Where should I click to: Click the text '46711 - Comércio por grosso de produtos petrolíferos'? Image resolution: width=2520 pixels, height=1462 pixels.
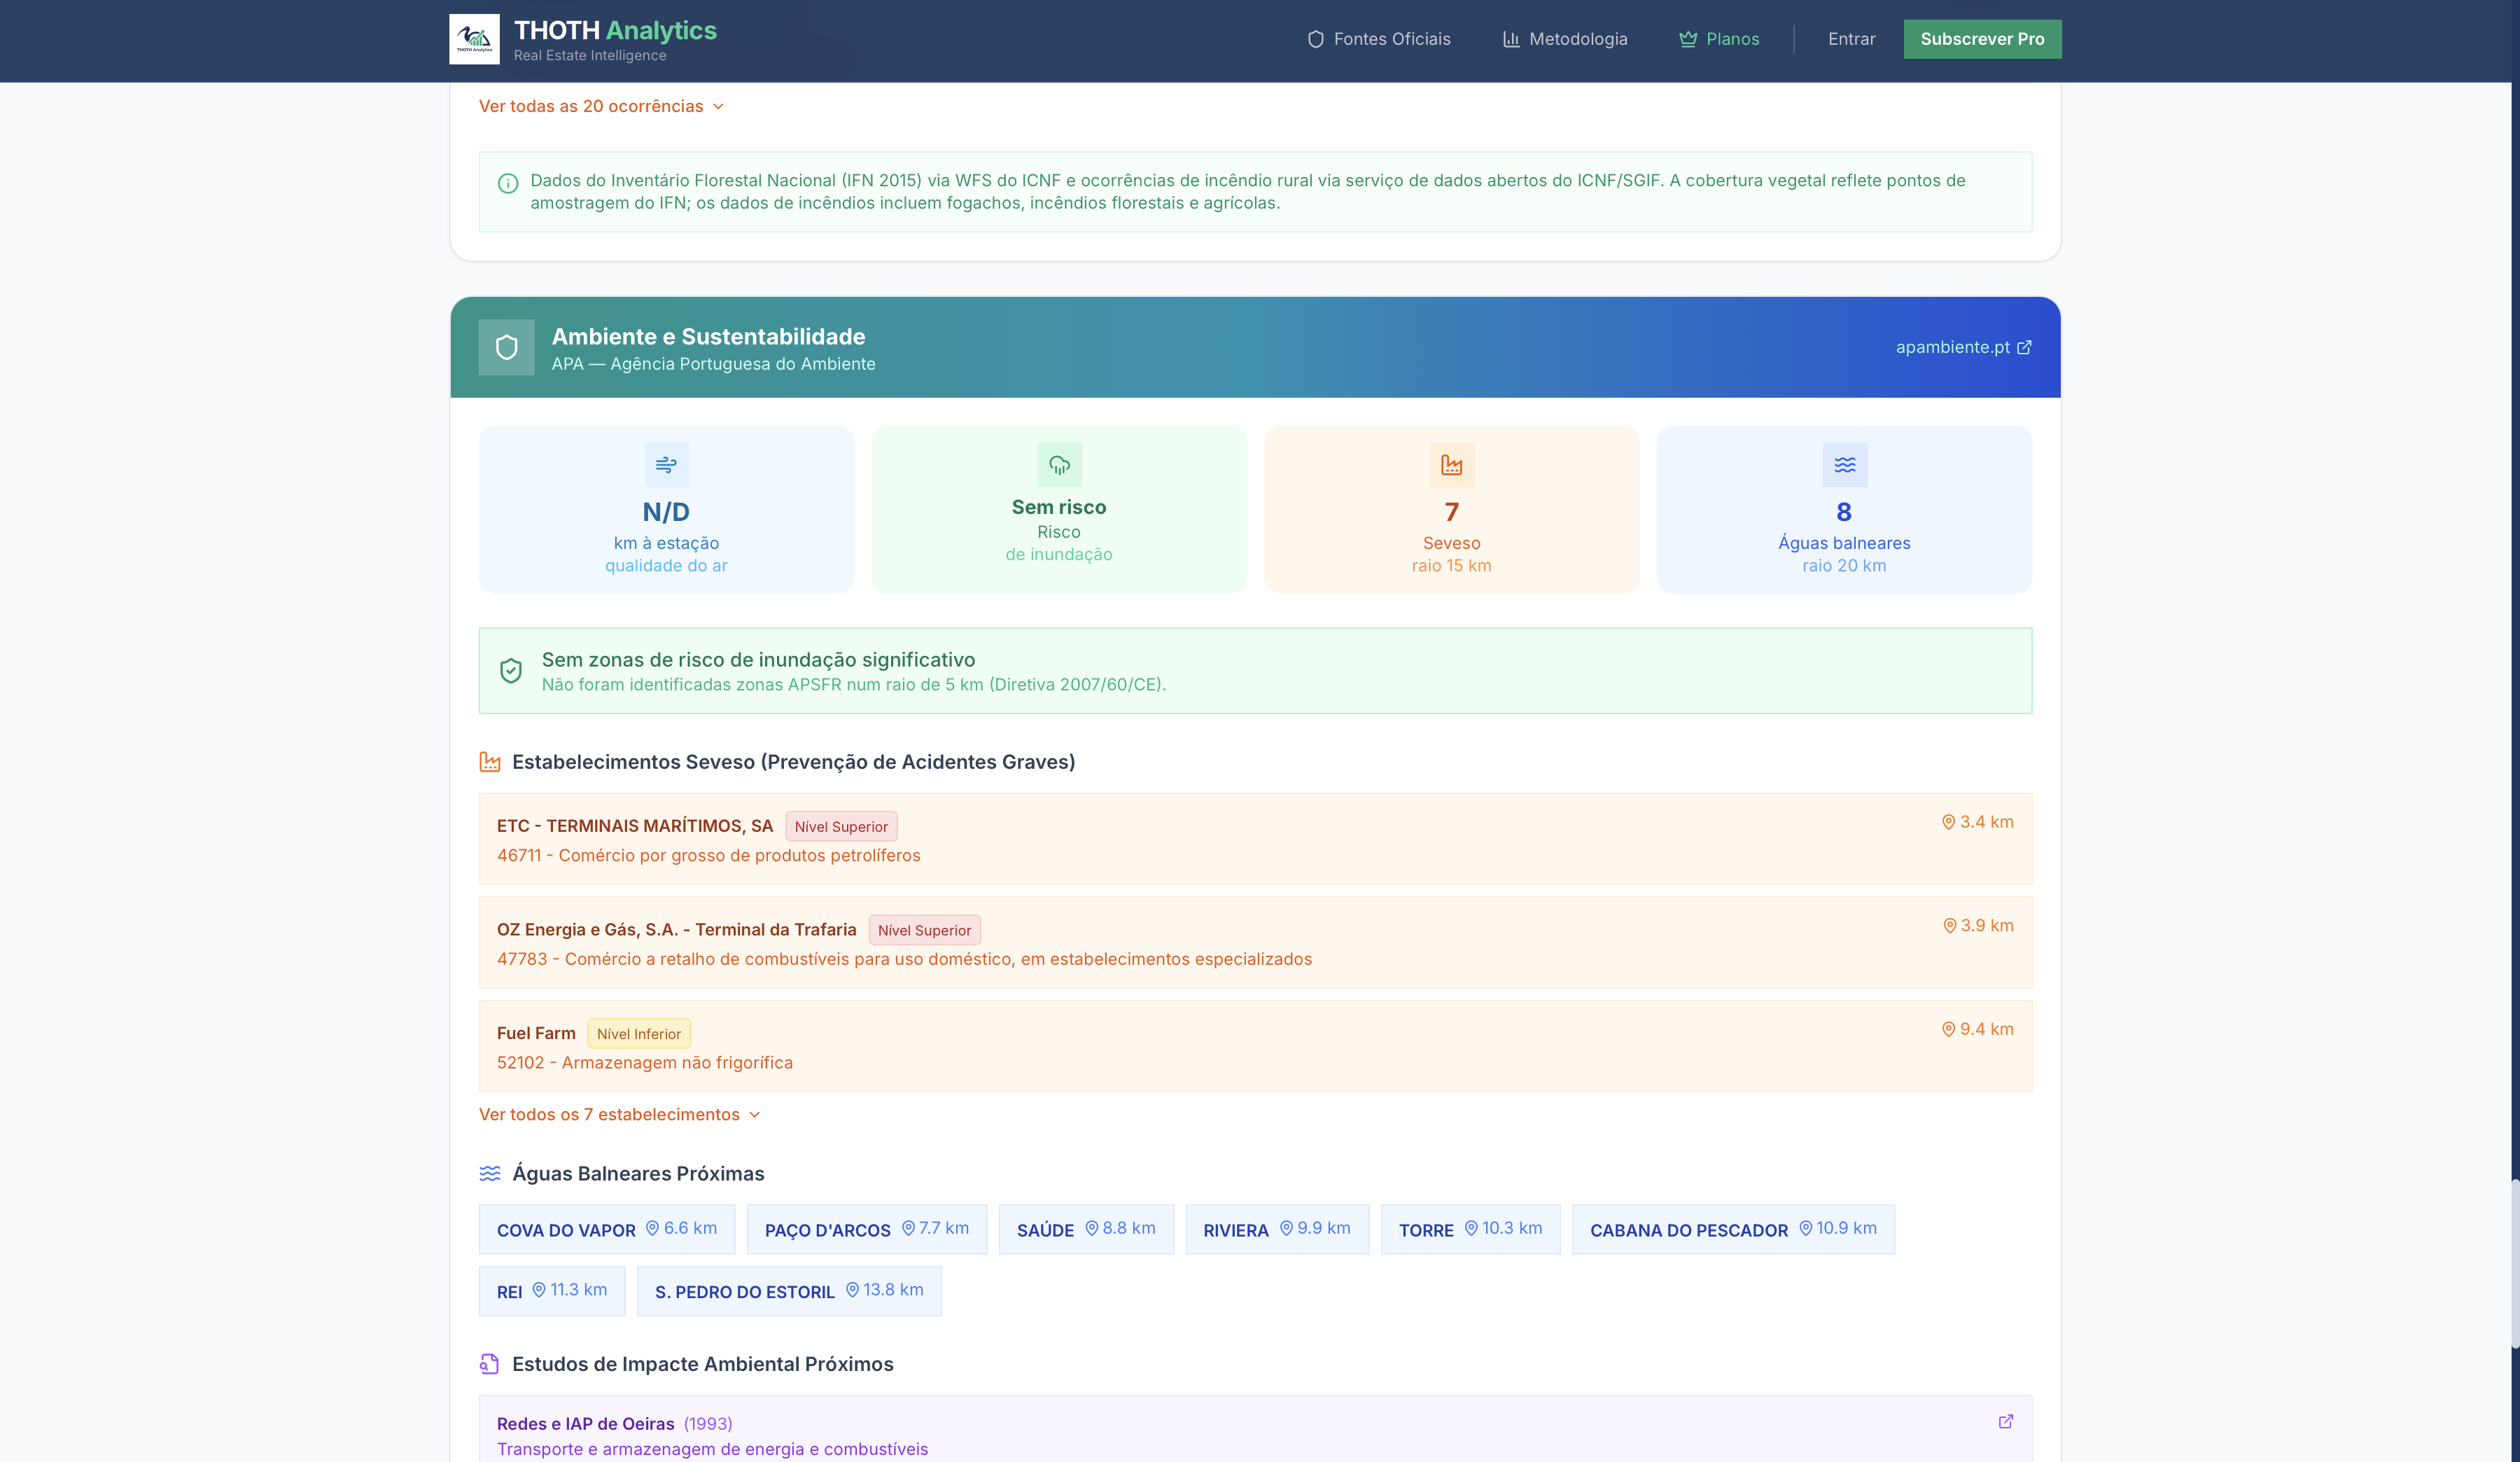coord(708,855)
